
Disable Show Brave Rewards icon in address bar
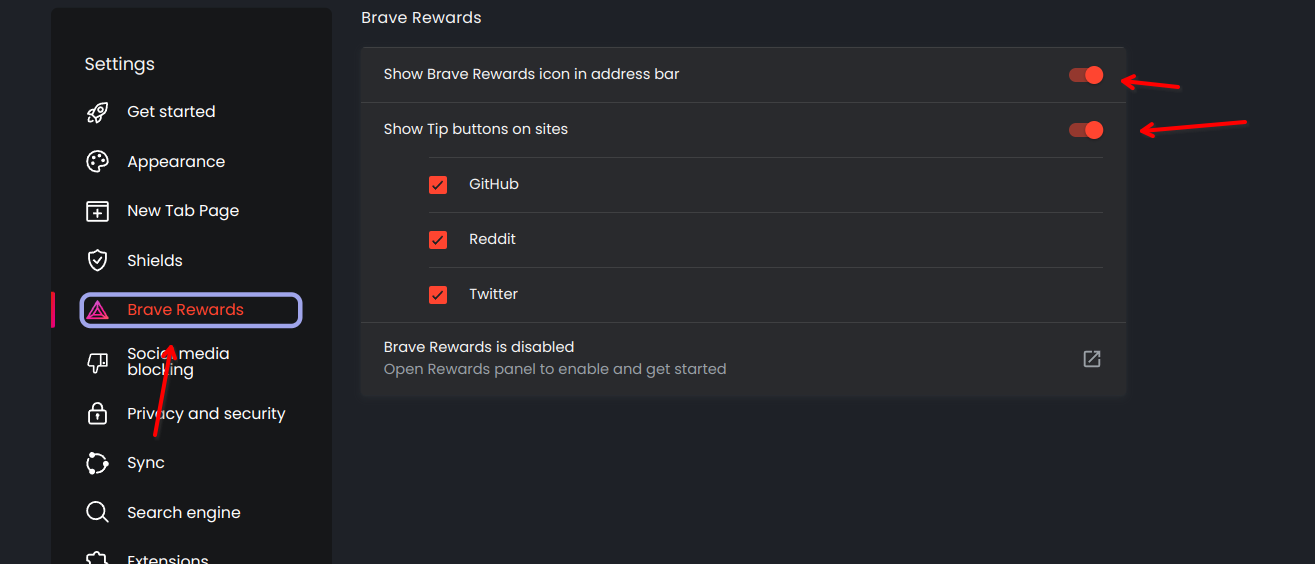pyautogui.click(x=1086, y=75)
